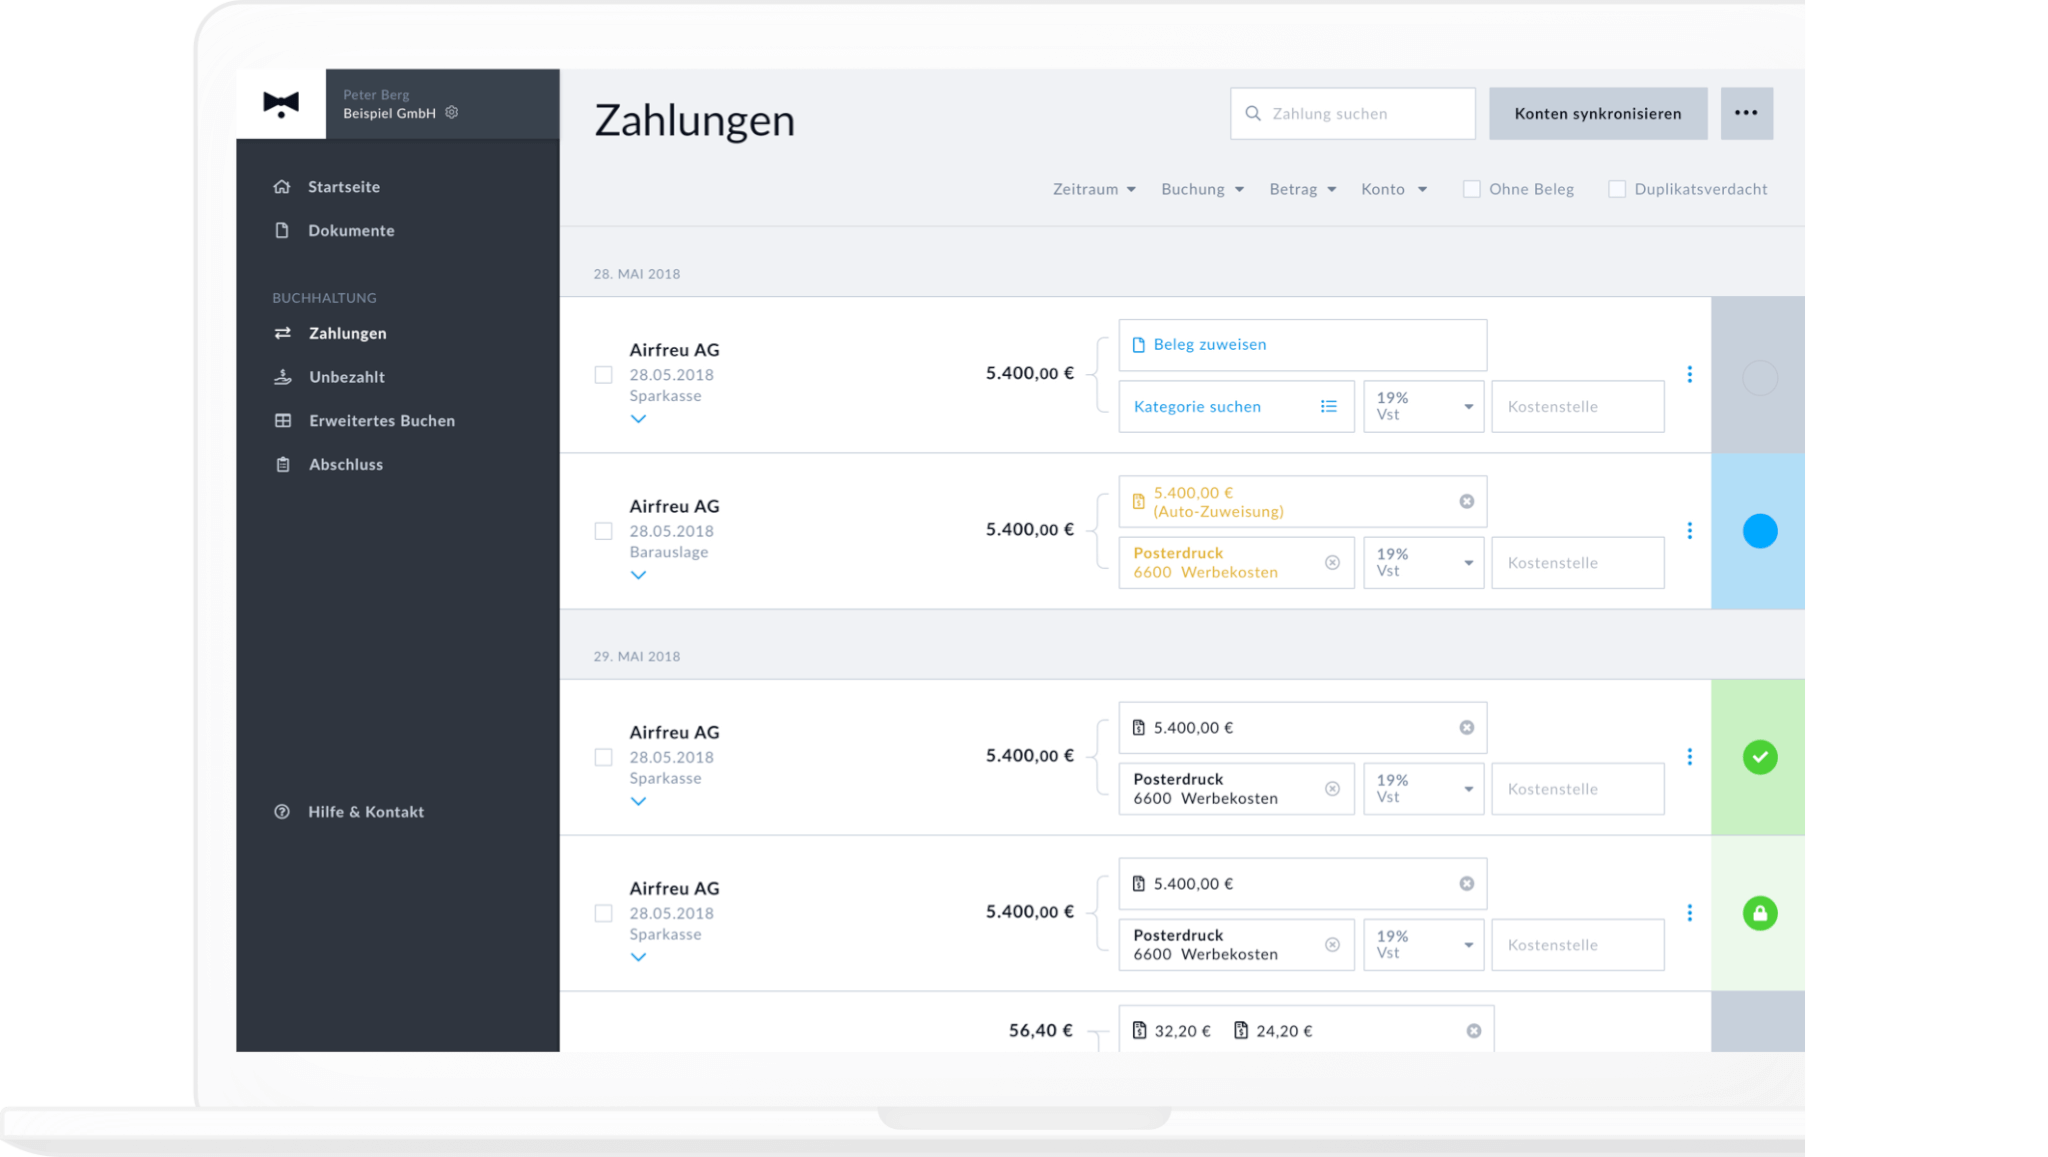Click Kostenstelle field in the checkmarked row
Image resolution: width=2048 pixels, height=1157 pixels.
(x=1577, y=788)
